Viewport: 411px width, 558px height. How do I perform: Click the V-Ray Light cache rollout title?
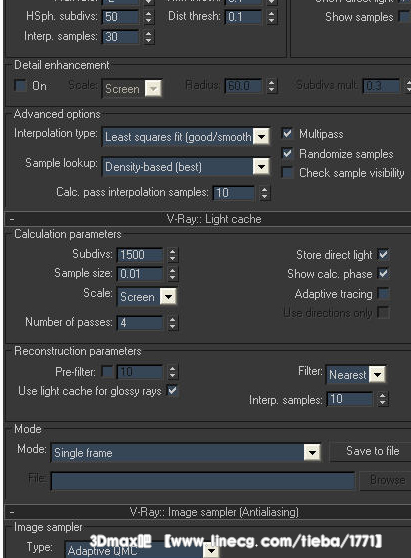pyautogui.click(x=214, y=219)
